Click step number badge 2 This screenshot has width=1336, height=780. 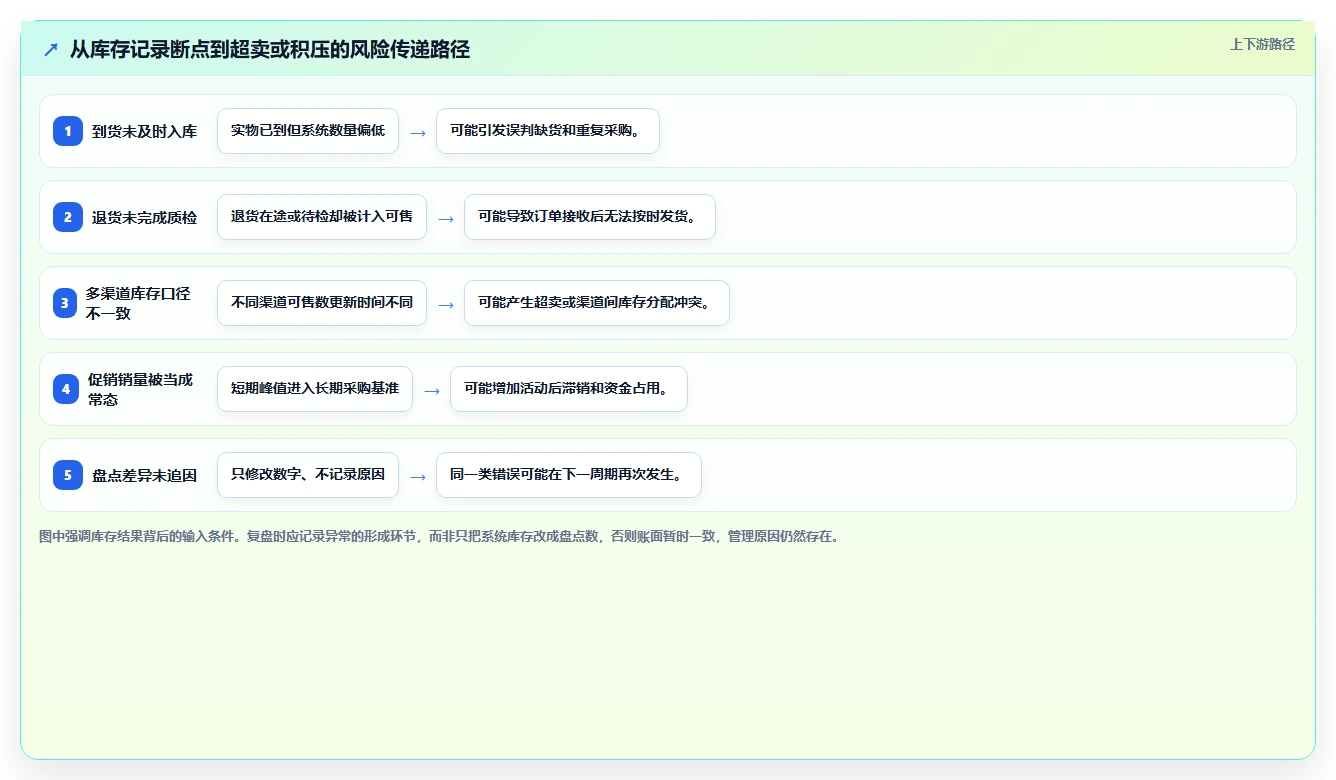68,216
